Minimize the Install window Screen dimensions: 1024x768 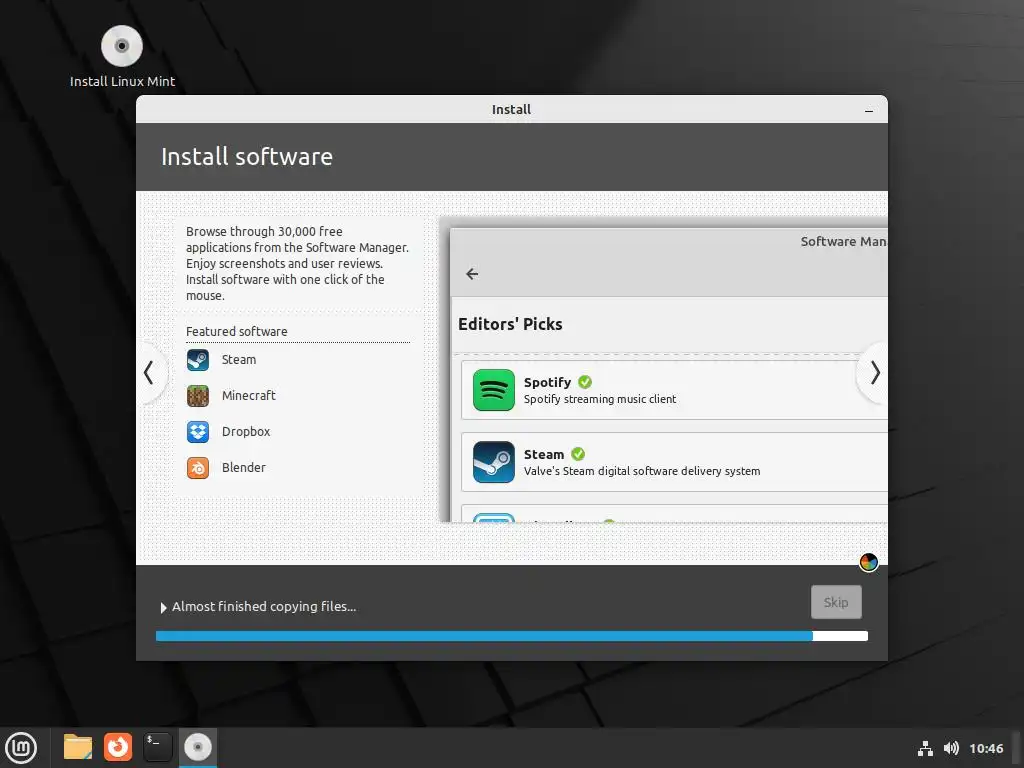click(x=869, y=110)
